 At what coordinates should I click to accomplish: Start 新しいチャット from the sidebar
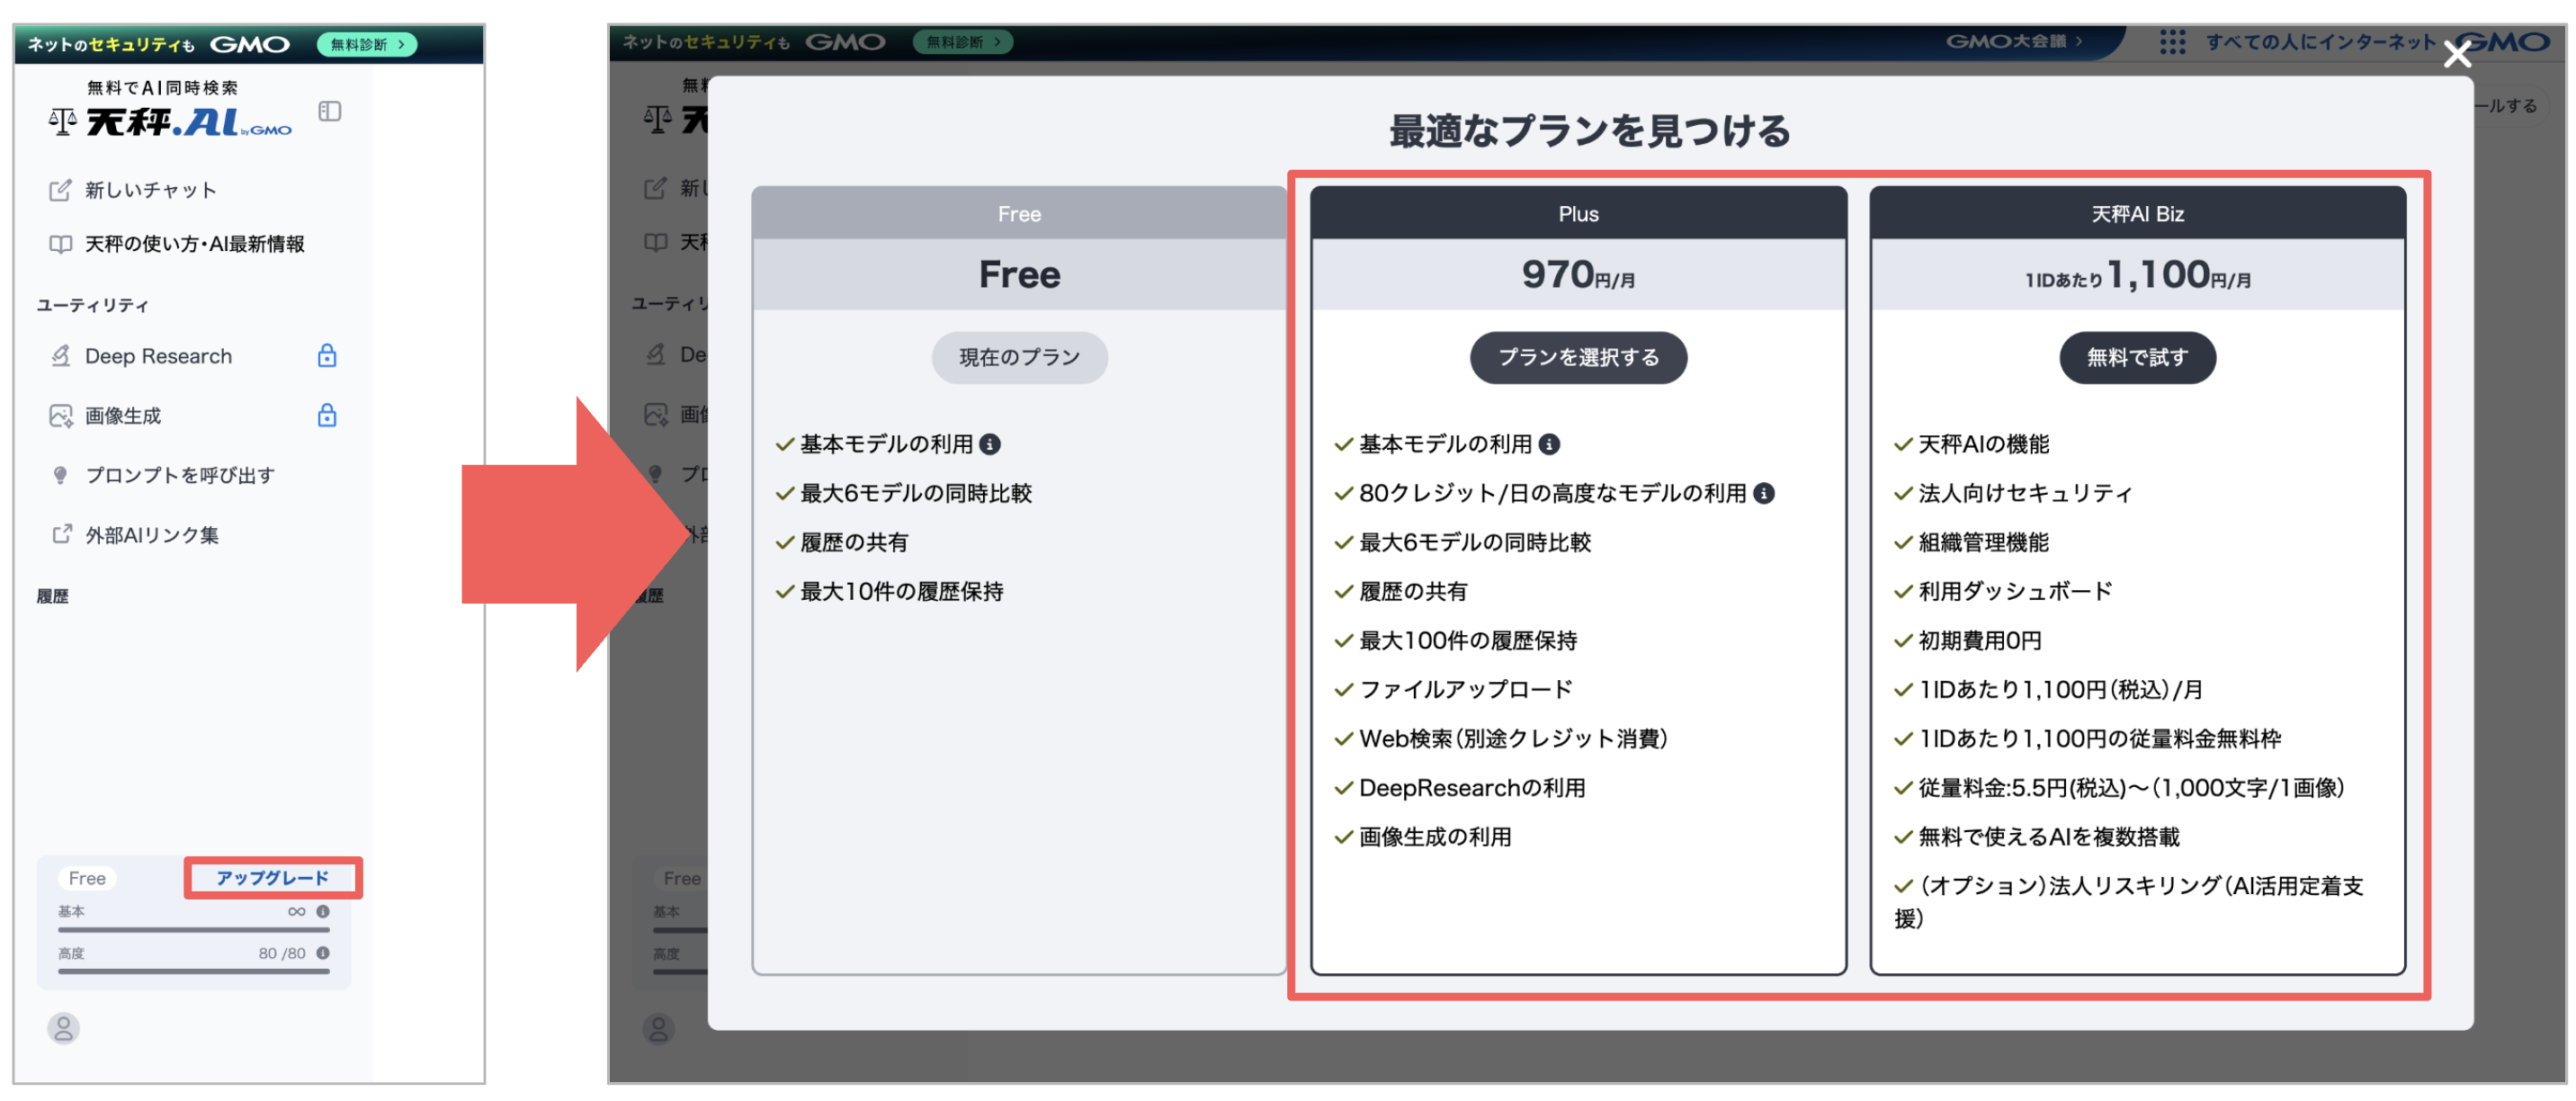coord(150,190)
